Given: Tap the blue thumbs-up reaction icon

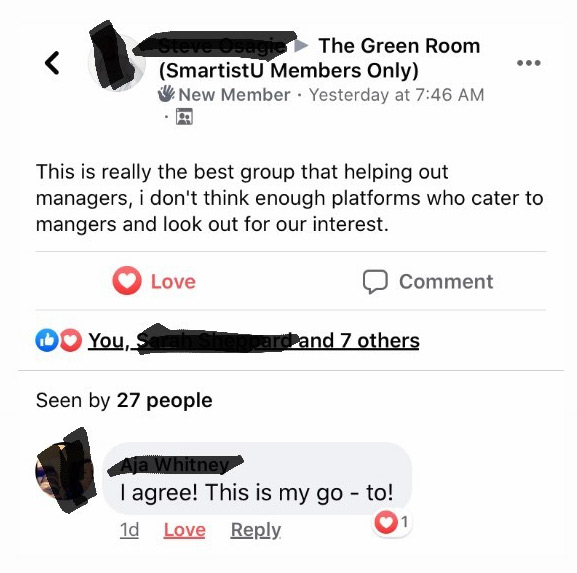Looking at the screenshot, I should 47,340.
